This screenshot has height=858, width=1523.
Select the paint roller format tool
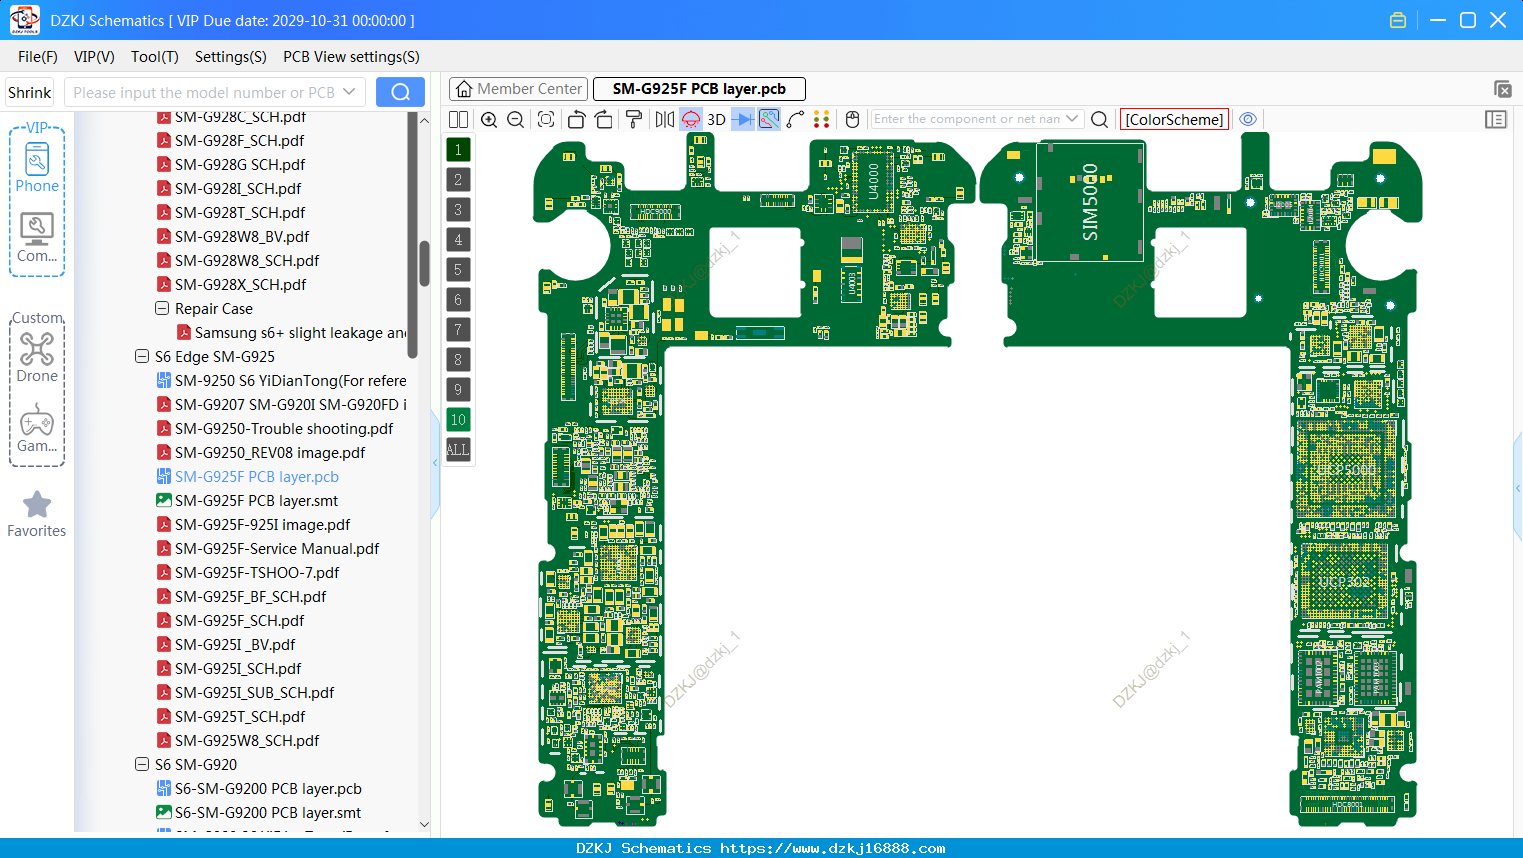(x=633, y=119)
